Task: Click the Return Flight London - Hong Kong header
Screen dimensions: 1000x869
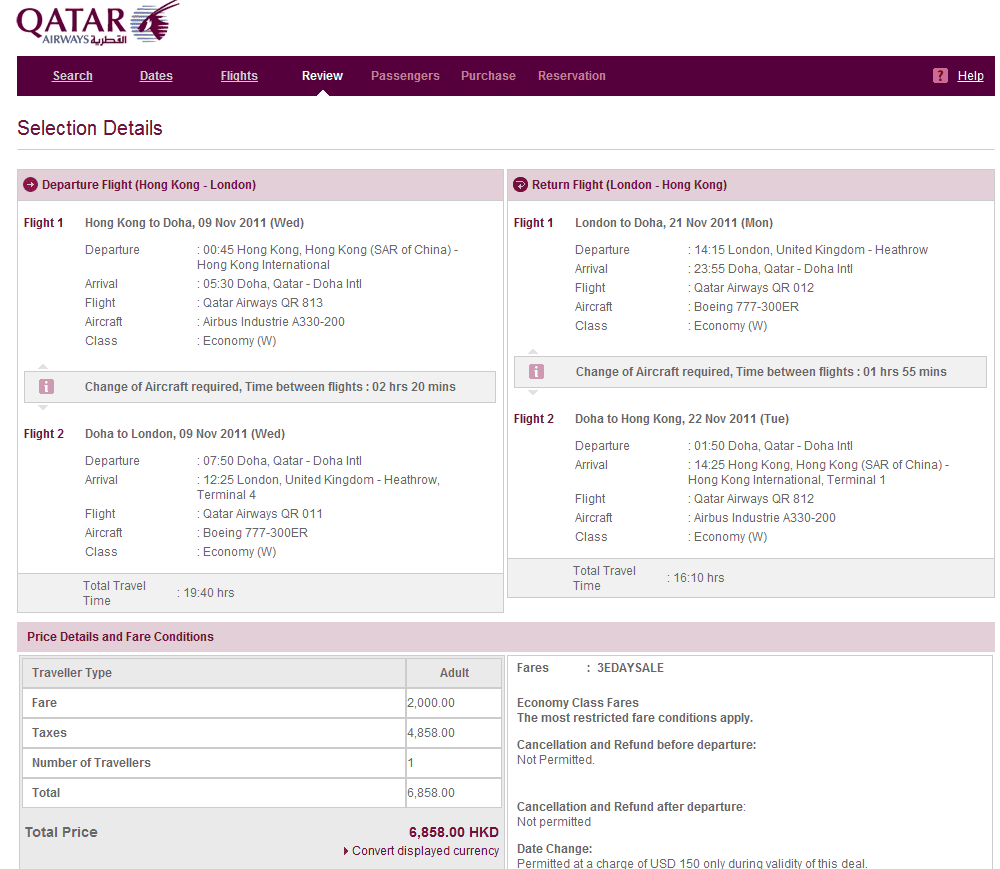Action: [x=629, y=185]
